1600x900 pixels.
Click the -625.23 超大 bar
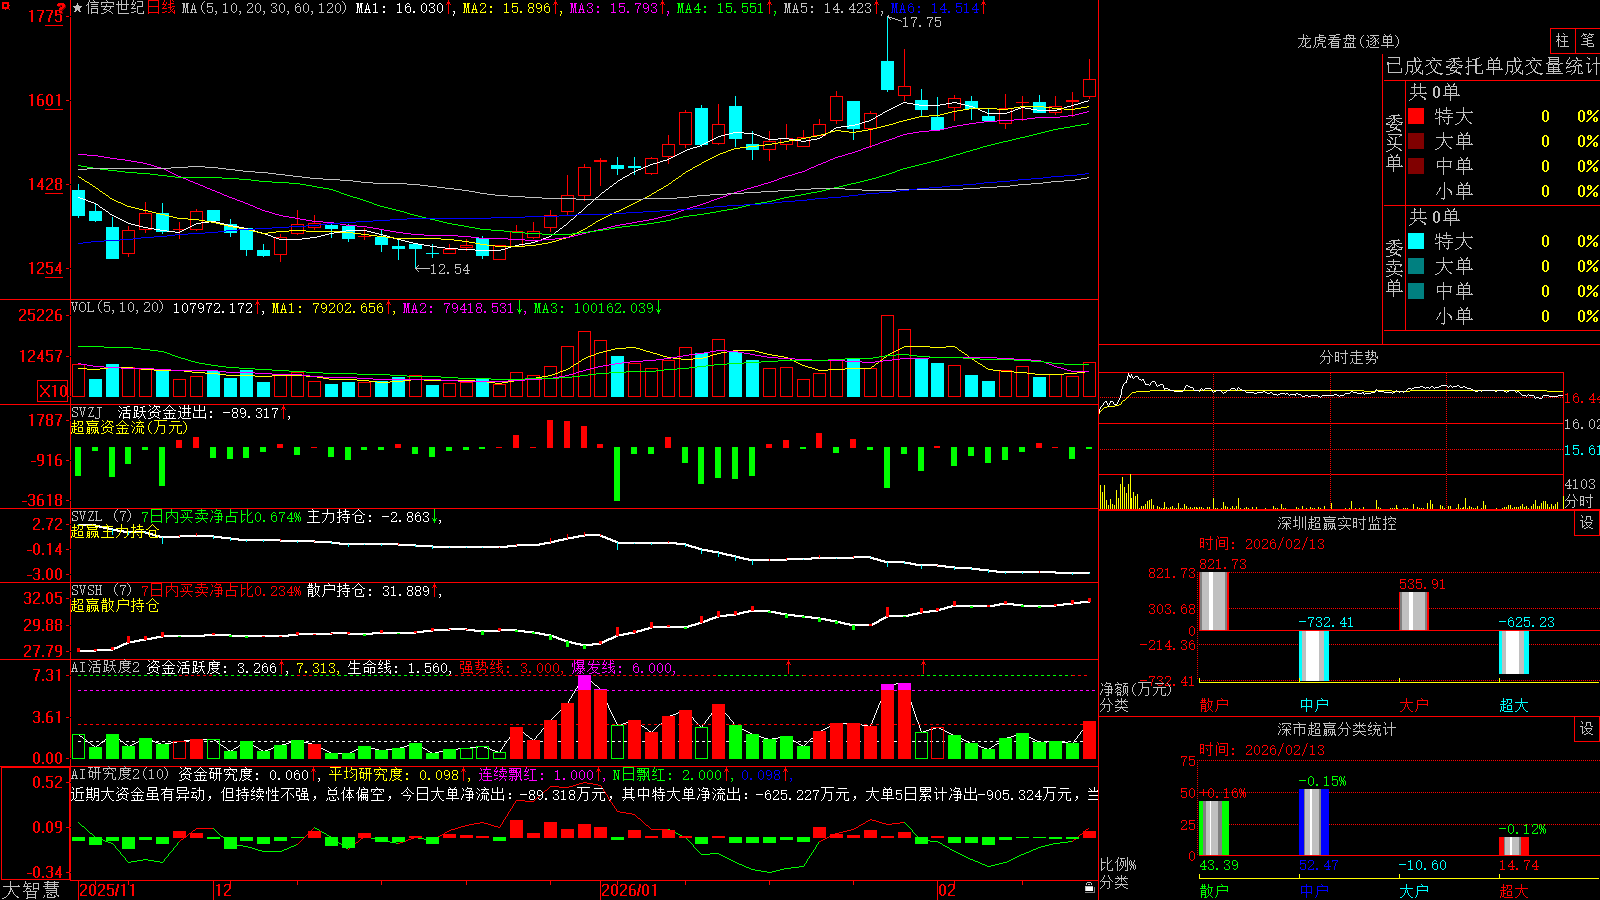click(1514, 652)
